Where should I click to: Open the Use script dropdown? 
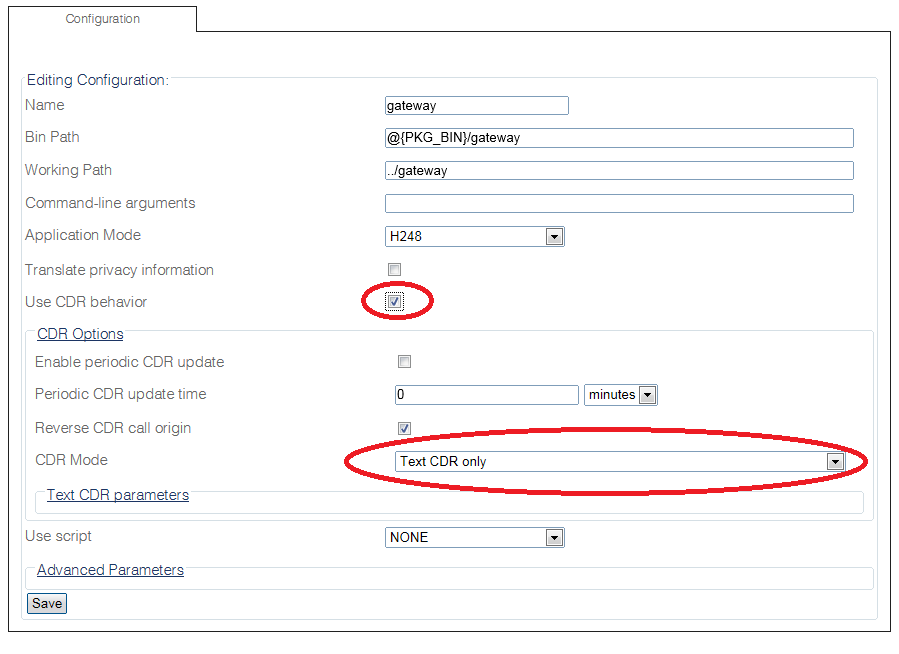click(x=475, y=538)
